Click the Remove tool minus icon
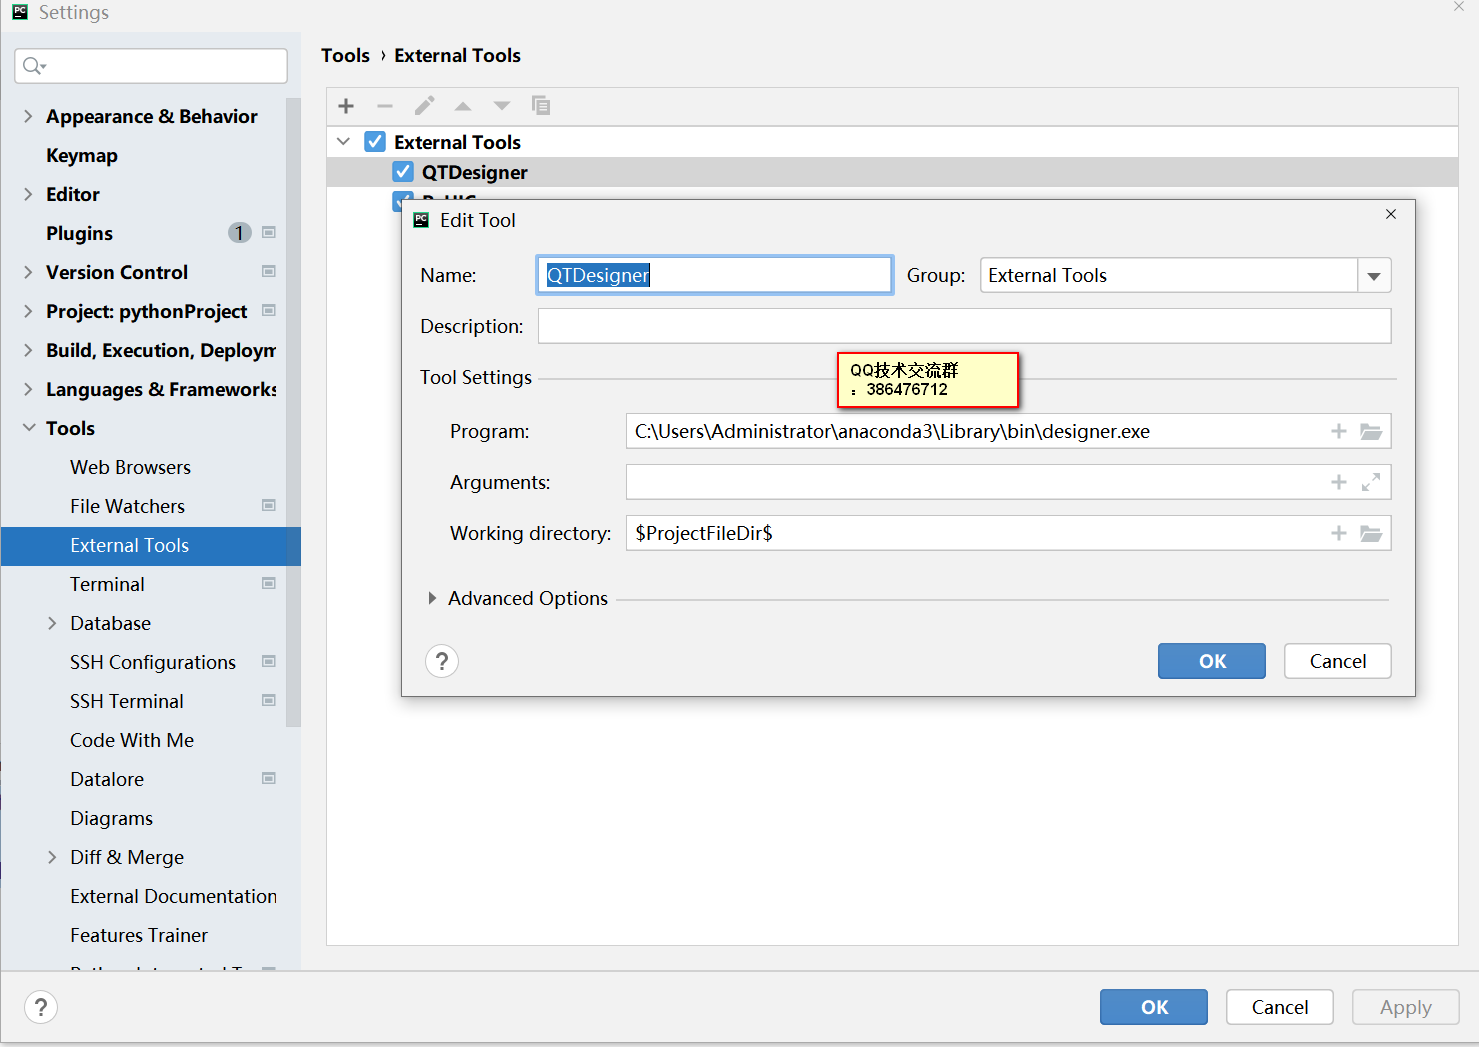Screen dimensions: 1479x1047 click(x=385, y=106)
